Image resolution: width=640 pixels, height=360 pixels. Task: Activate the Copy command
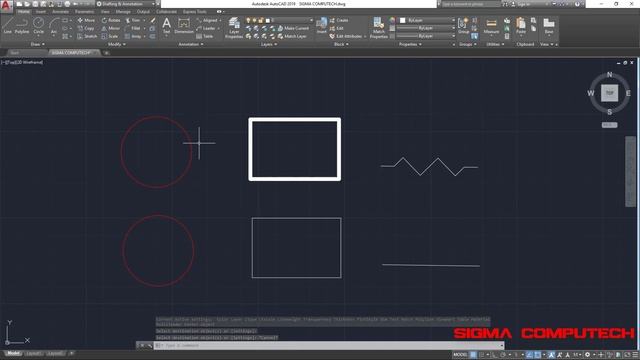pyautogui.click(x=86, y=28)
